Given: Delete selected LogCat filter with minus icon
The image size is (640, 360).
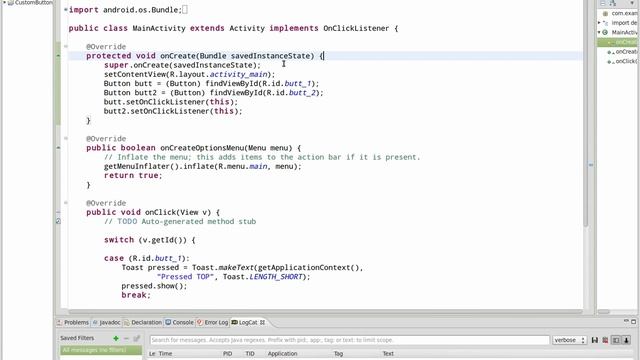Looking at the screenshot, I should click(126, 338).
